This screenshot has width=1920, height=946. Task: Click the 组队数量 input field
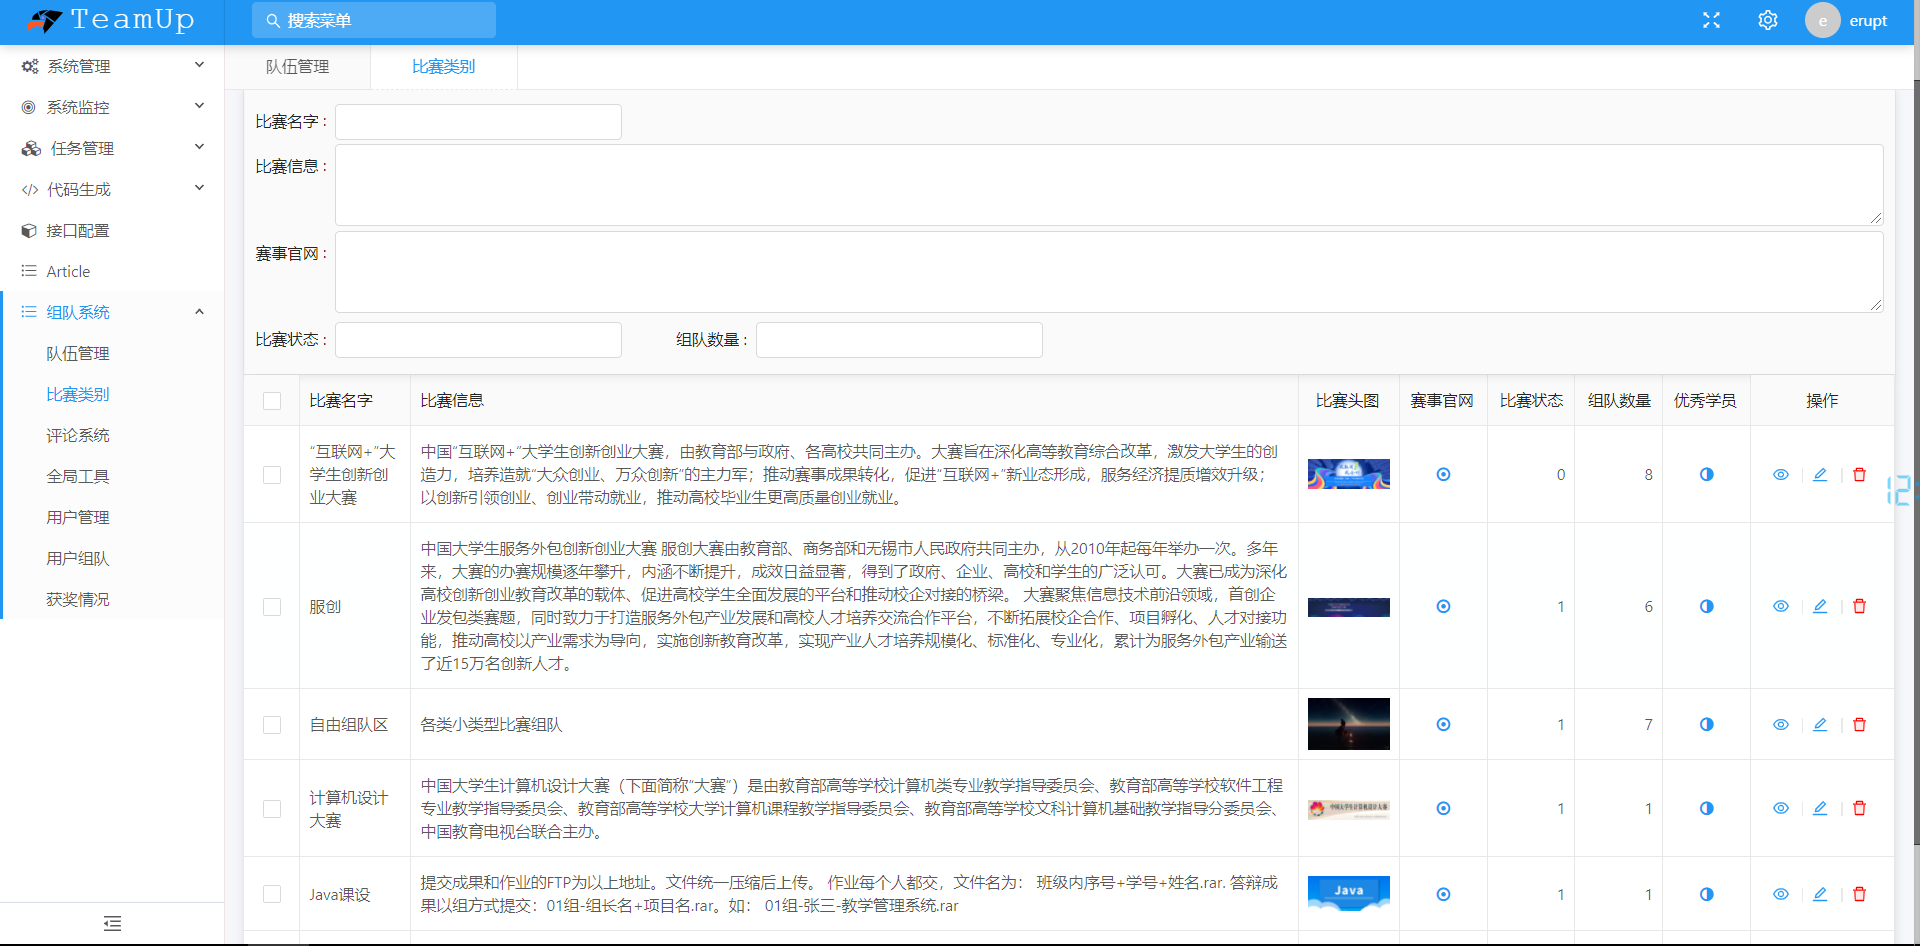[x=899, y=340]
